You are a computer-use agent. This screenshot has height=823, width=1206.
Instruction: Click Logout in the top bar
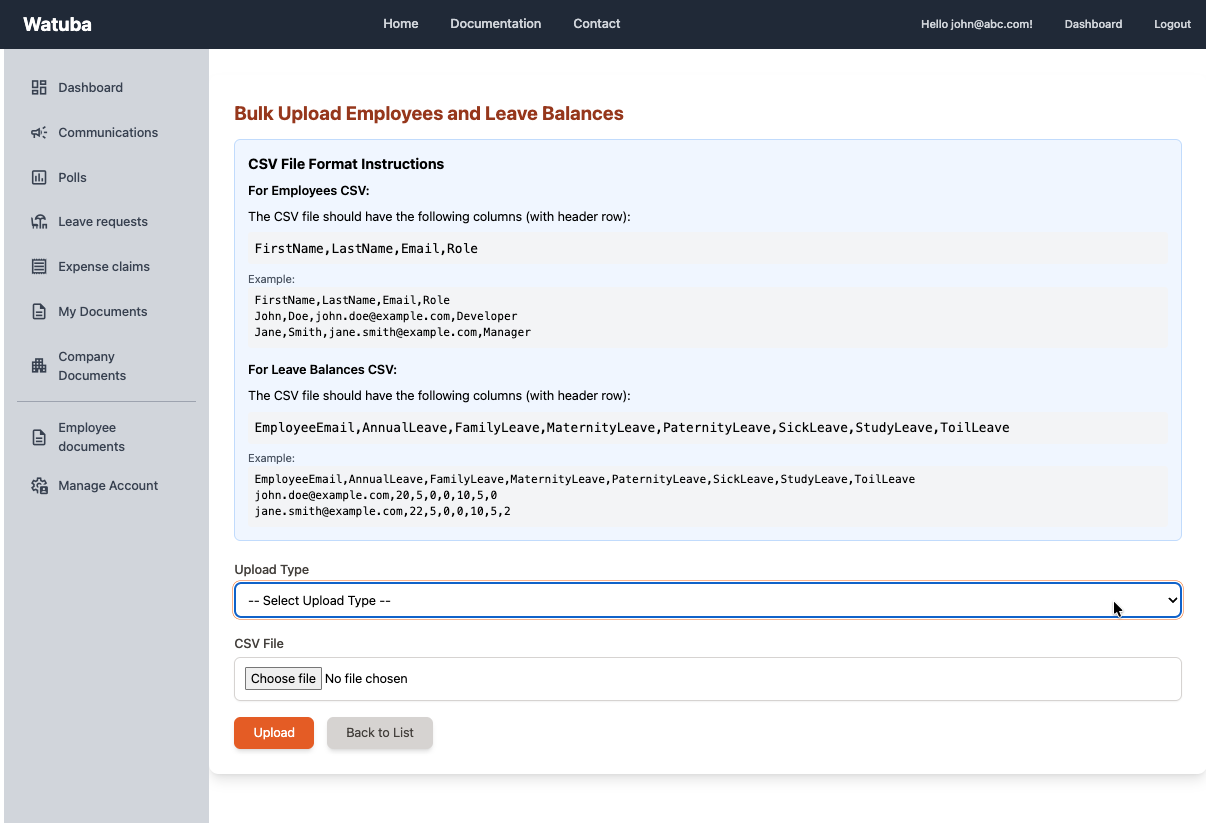point(1173,24)
